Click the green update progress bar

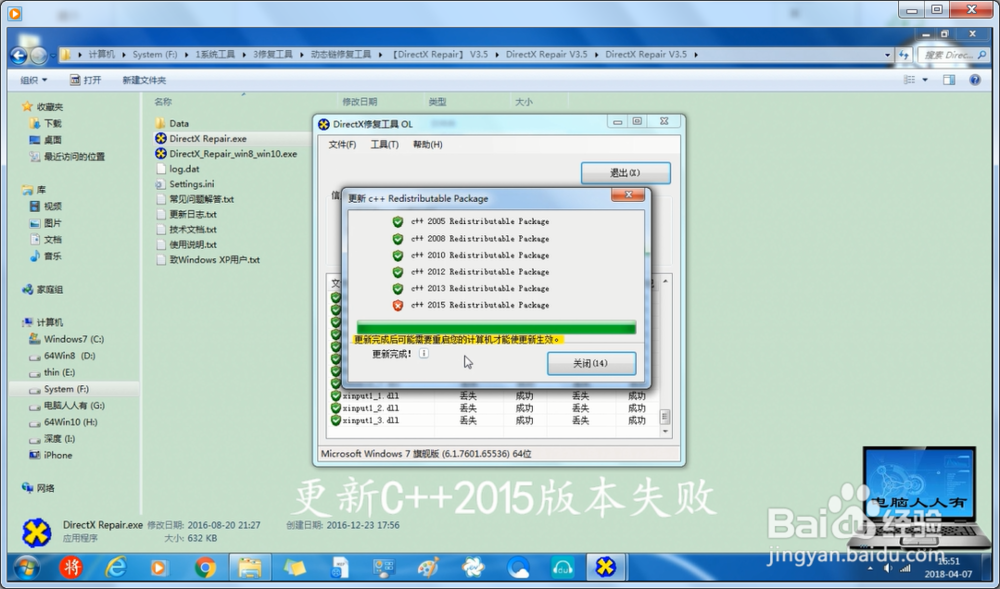[x=496, y=328]
